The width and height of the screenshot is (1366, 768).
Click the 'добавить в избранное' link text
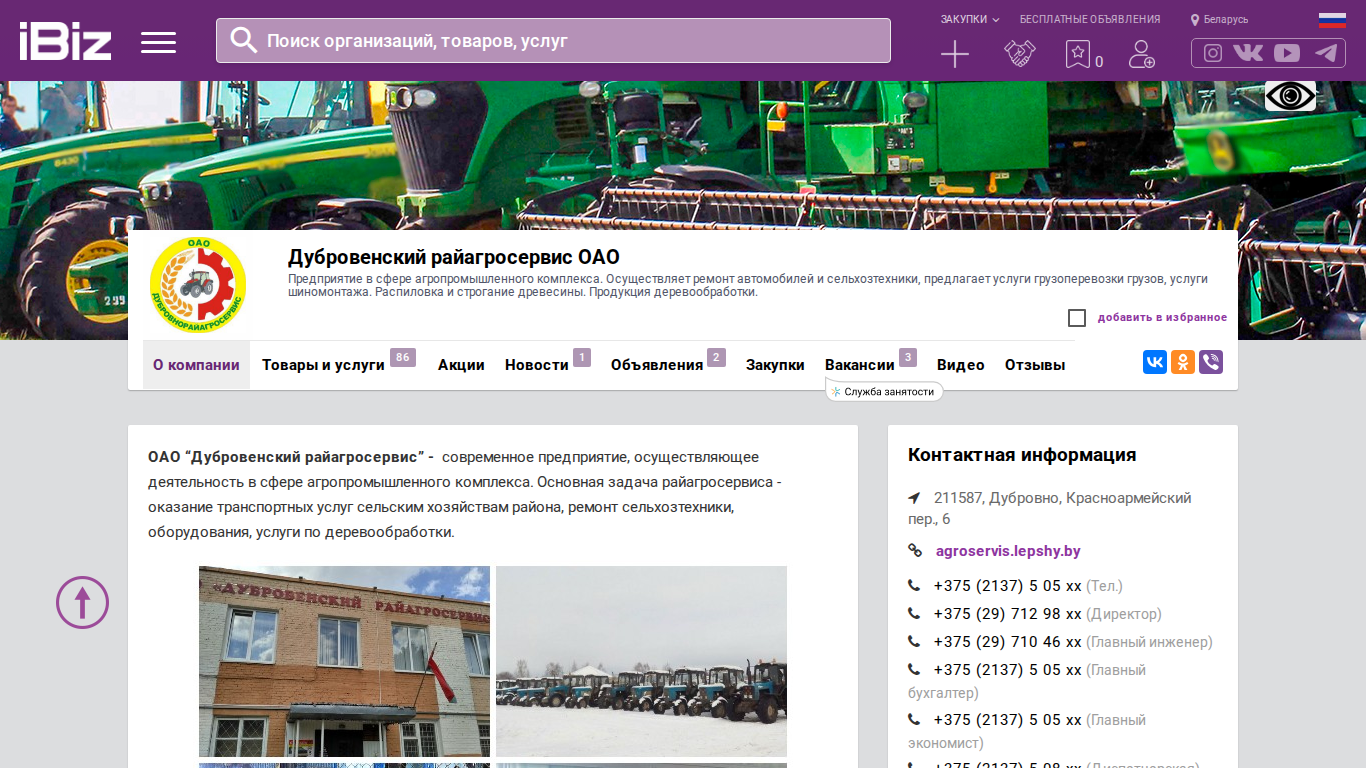pyautogui.click(x=1162, y=318)
